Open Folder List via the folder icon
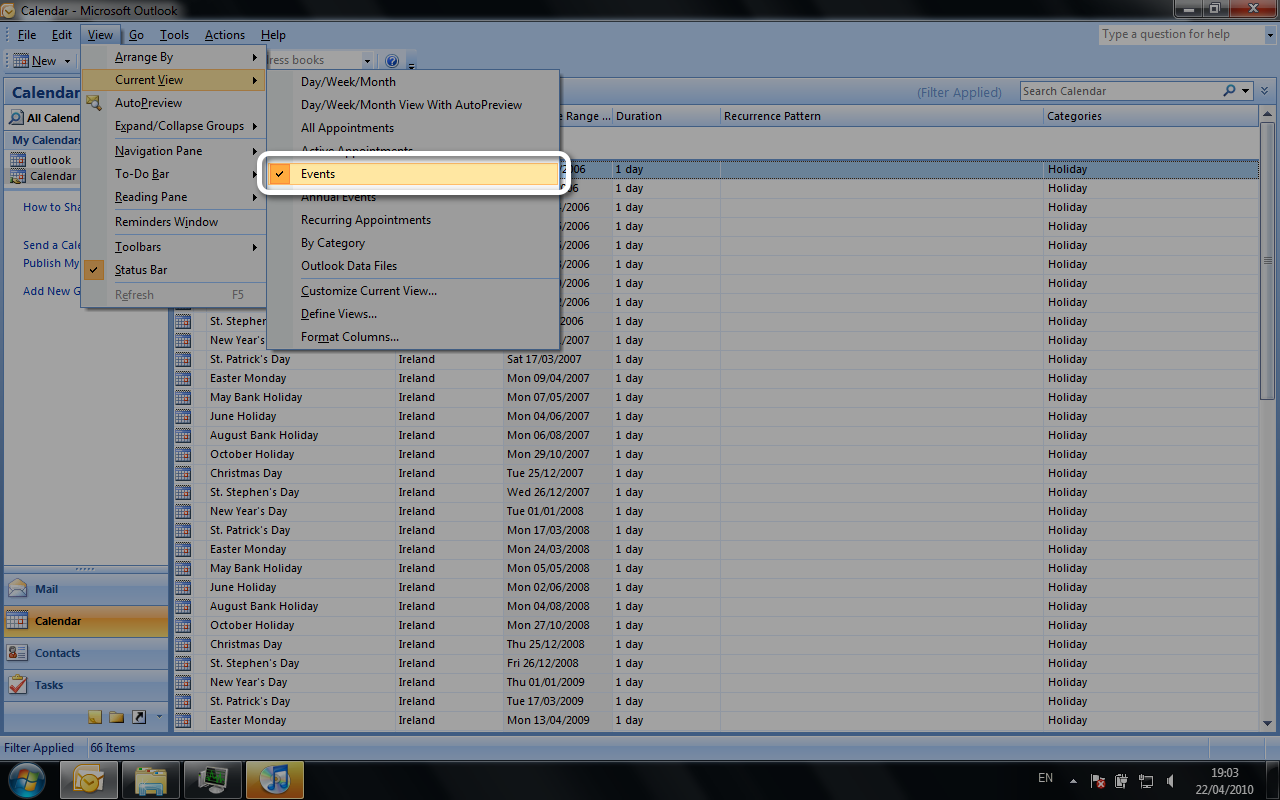The height and width of the screenshot is (800, 1280). pos(117,717)
